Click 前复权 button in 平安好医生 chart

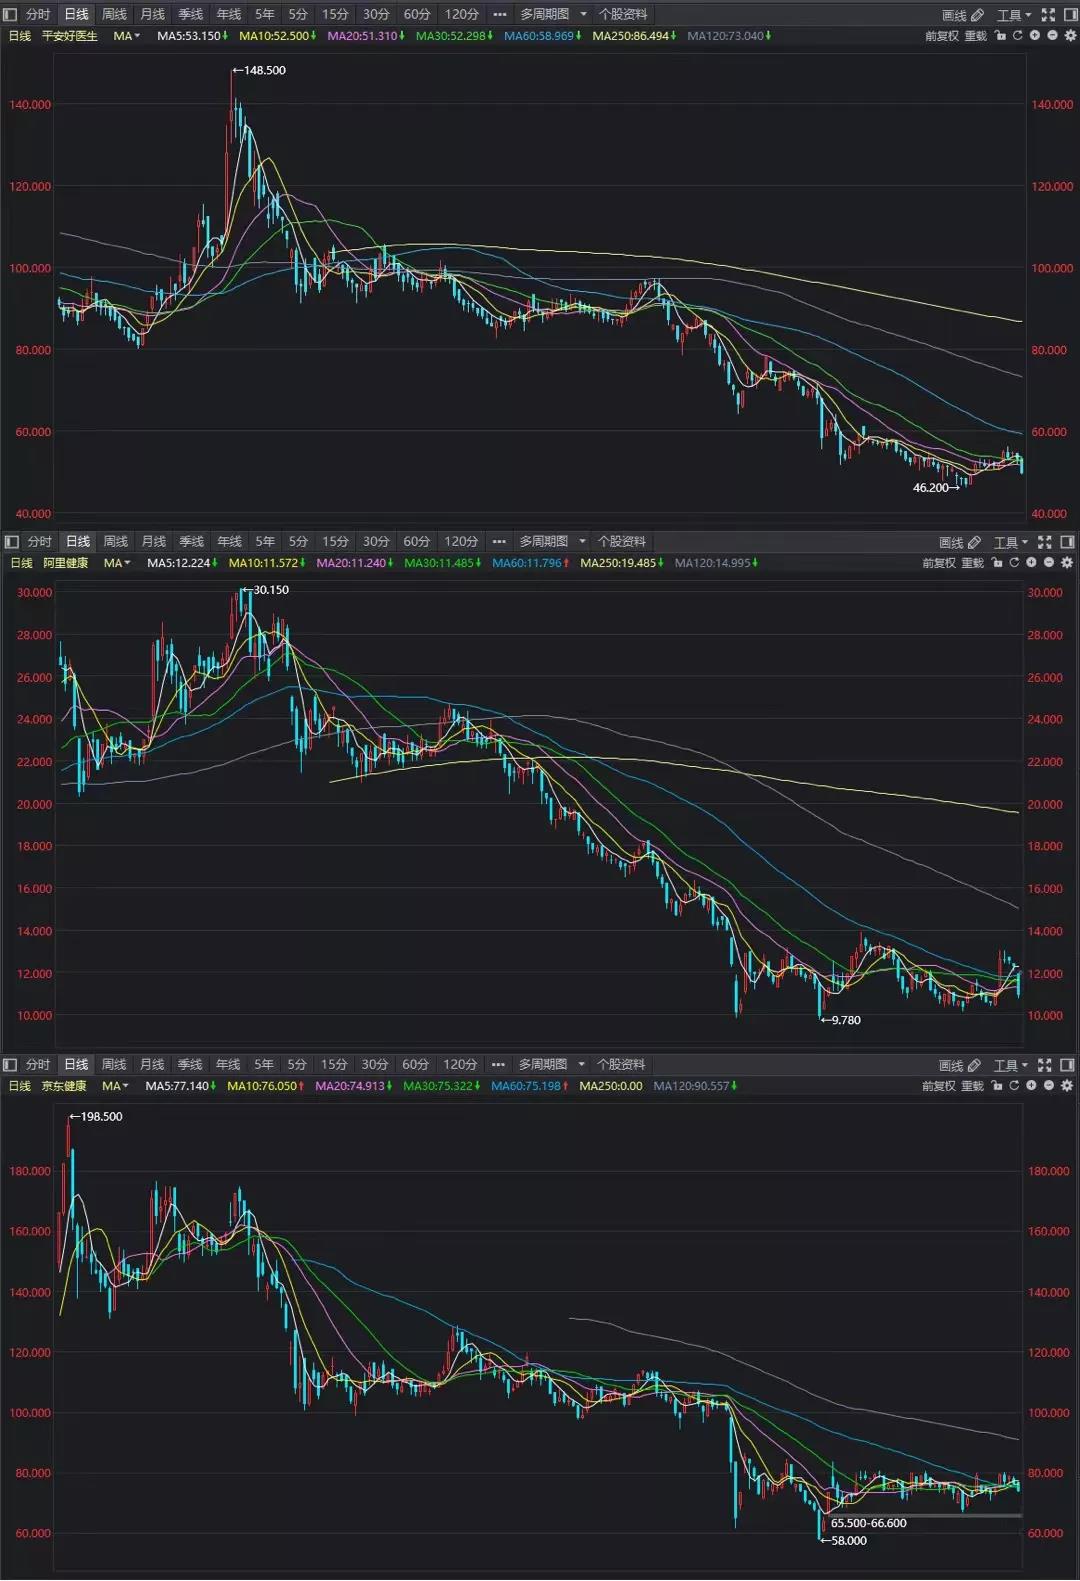click(941, 35)
